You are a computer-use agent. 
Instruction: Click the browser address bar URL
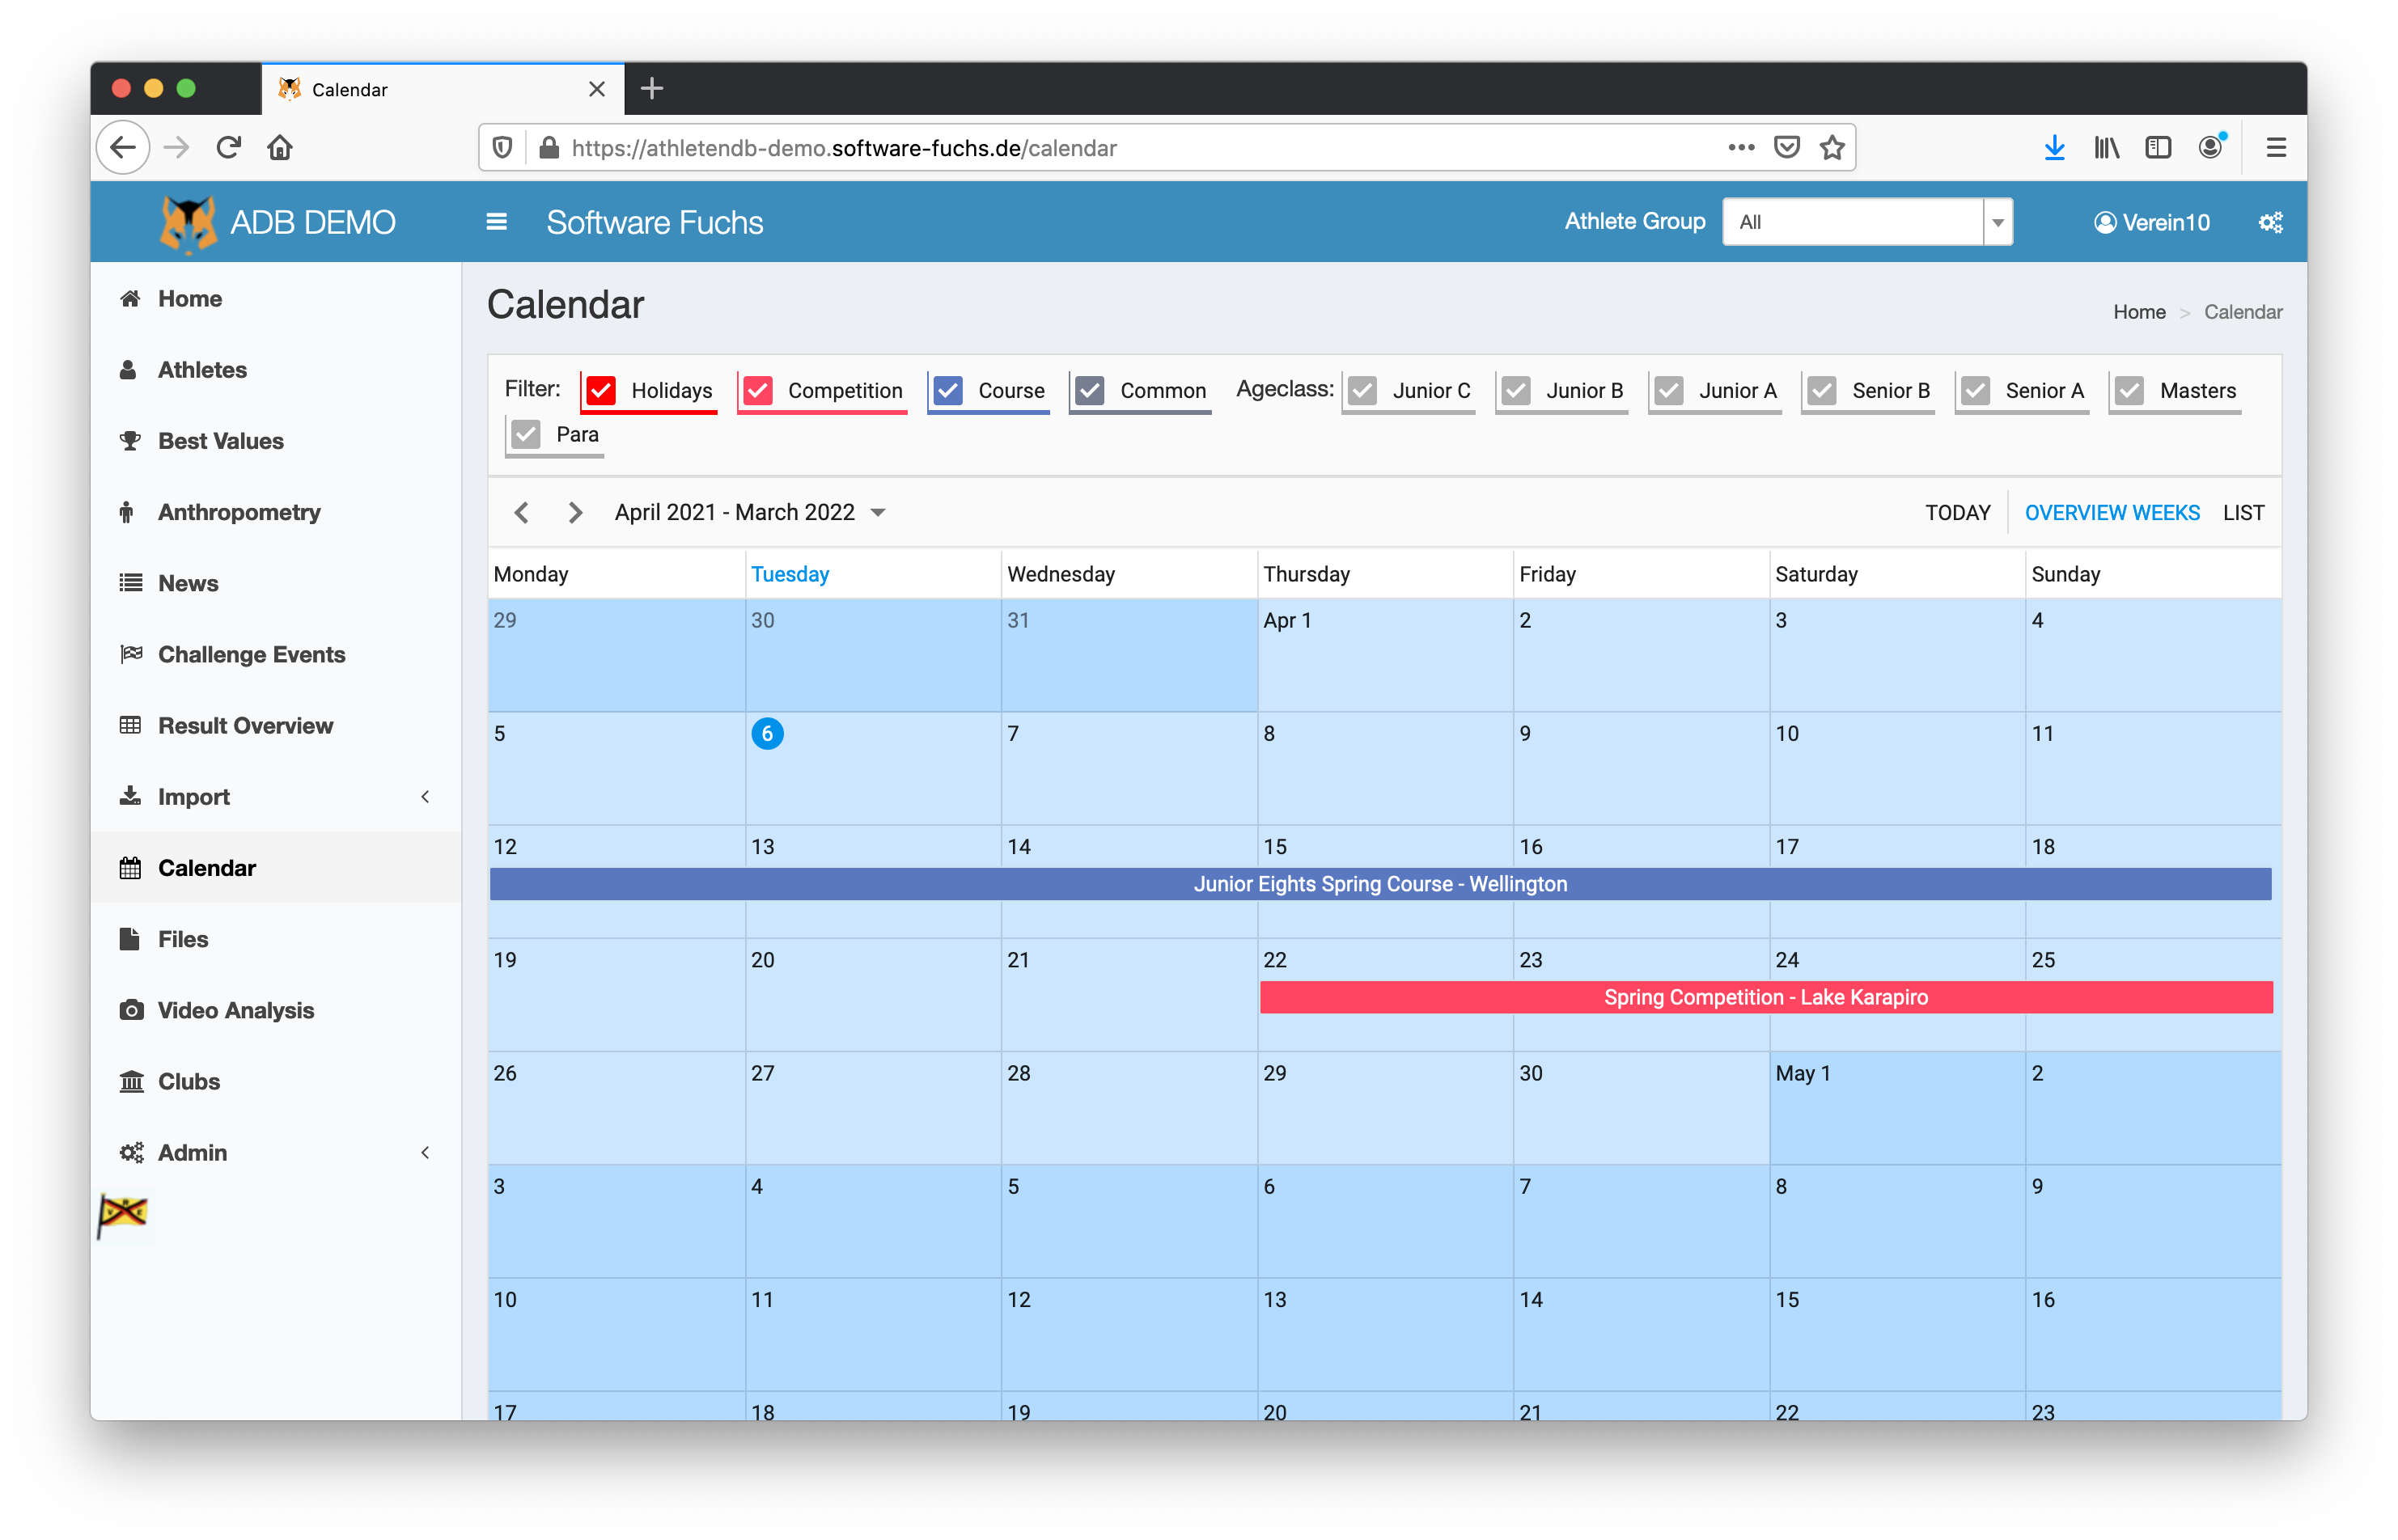843,148
